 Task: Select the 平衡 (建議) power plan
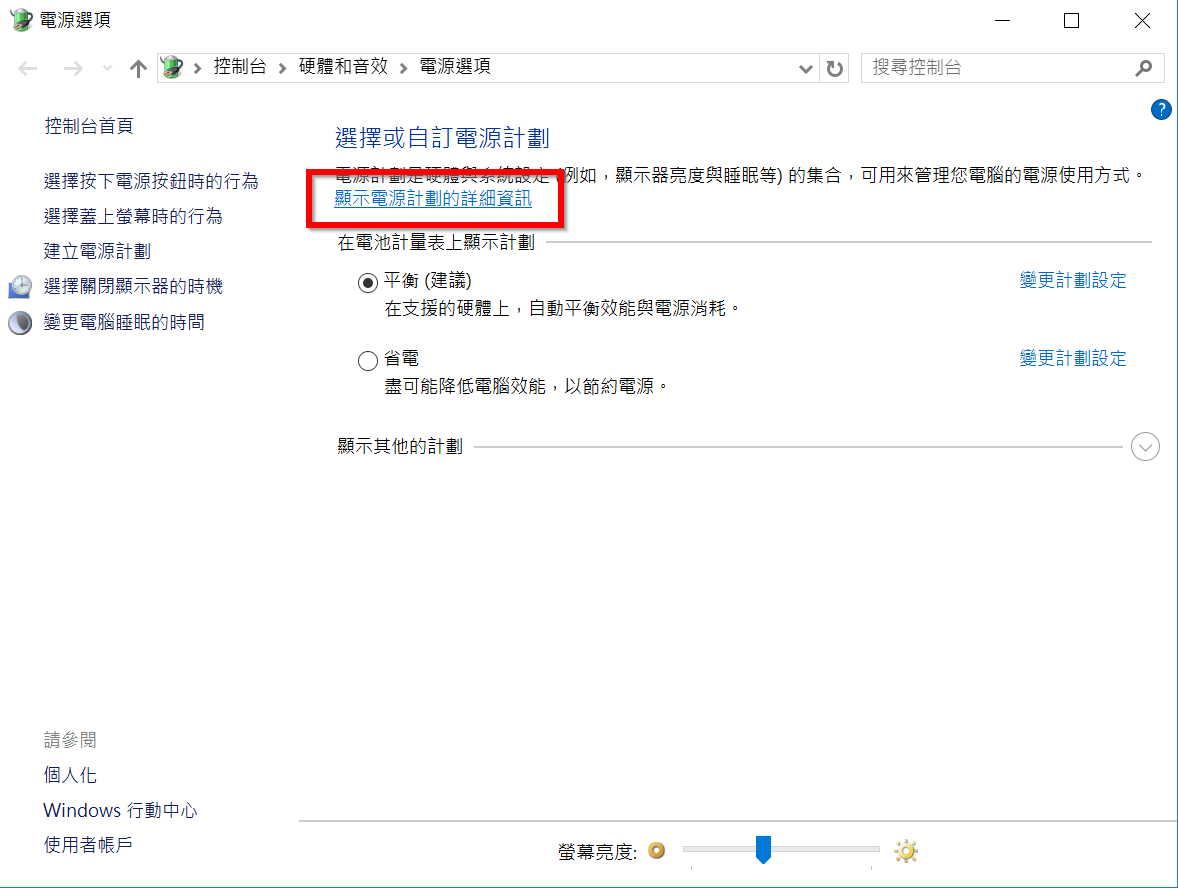pos(368,283)
